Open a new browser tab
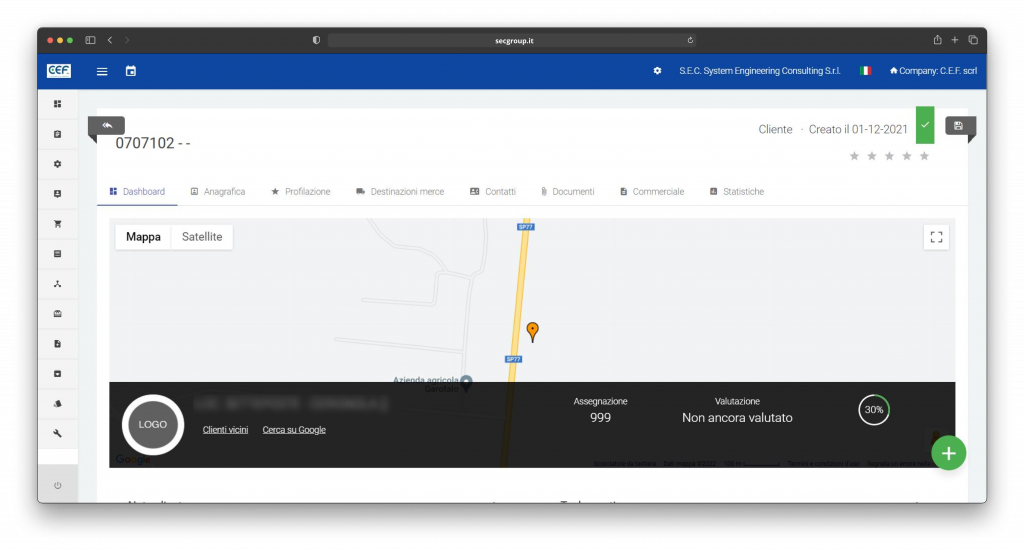 coord(955,40)
